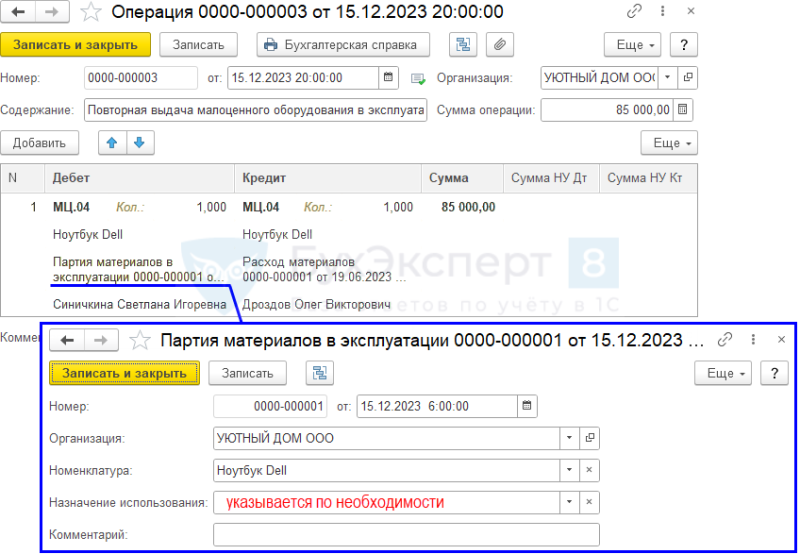The image size is (800, 554).
Task: Open calendar in Партия материалов date field
Action: point(527,406)
